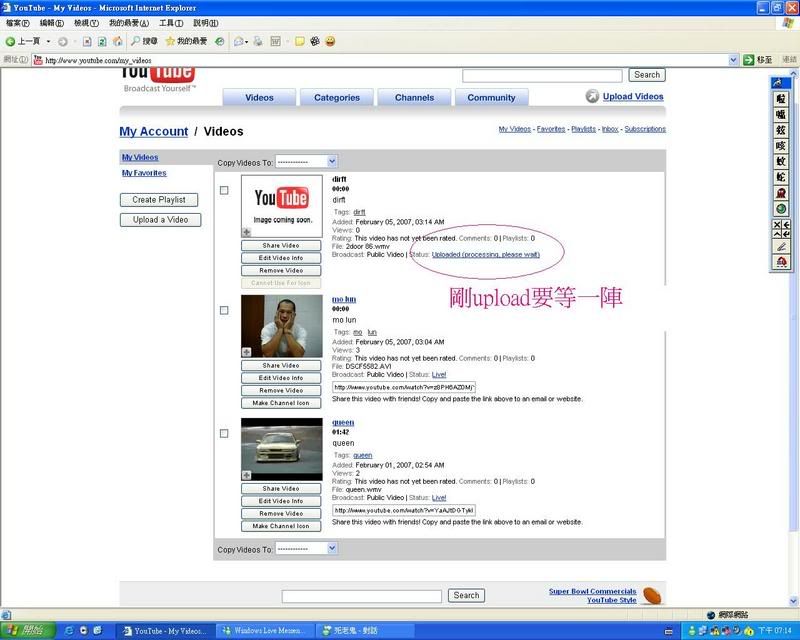
Task: Expand the address bar history dropdown
Action: coord(733,60)
